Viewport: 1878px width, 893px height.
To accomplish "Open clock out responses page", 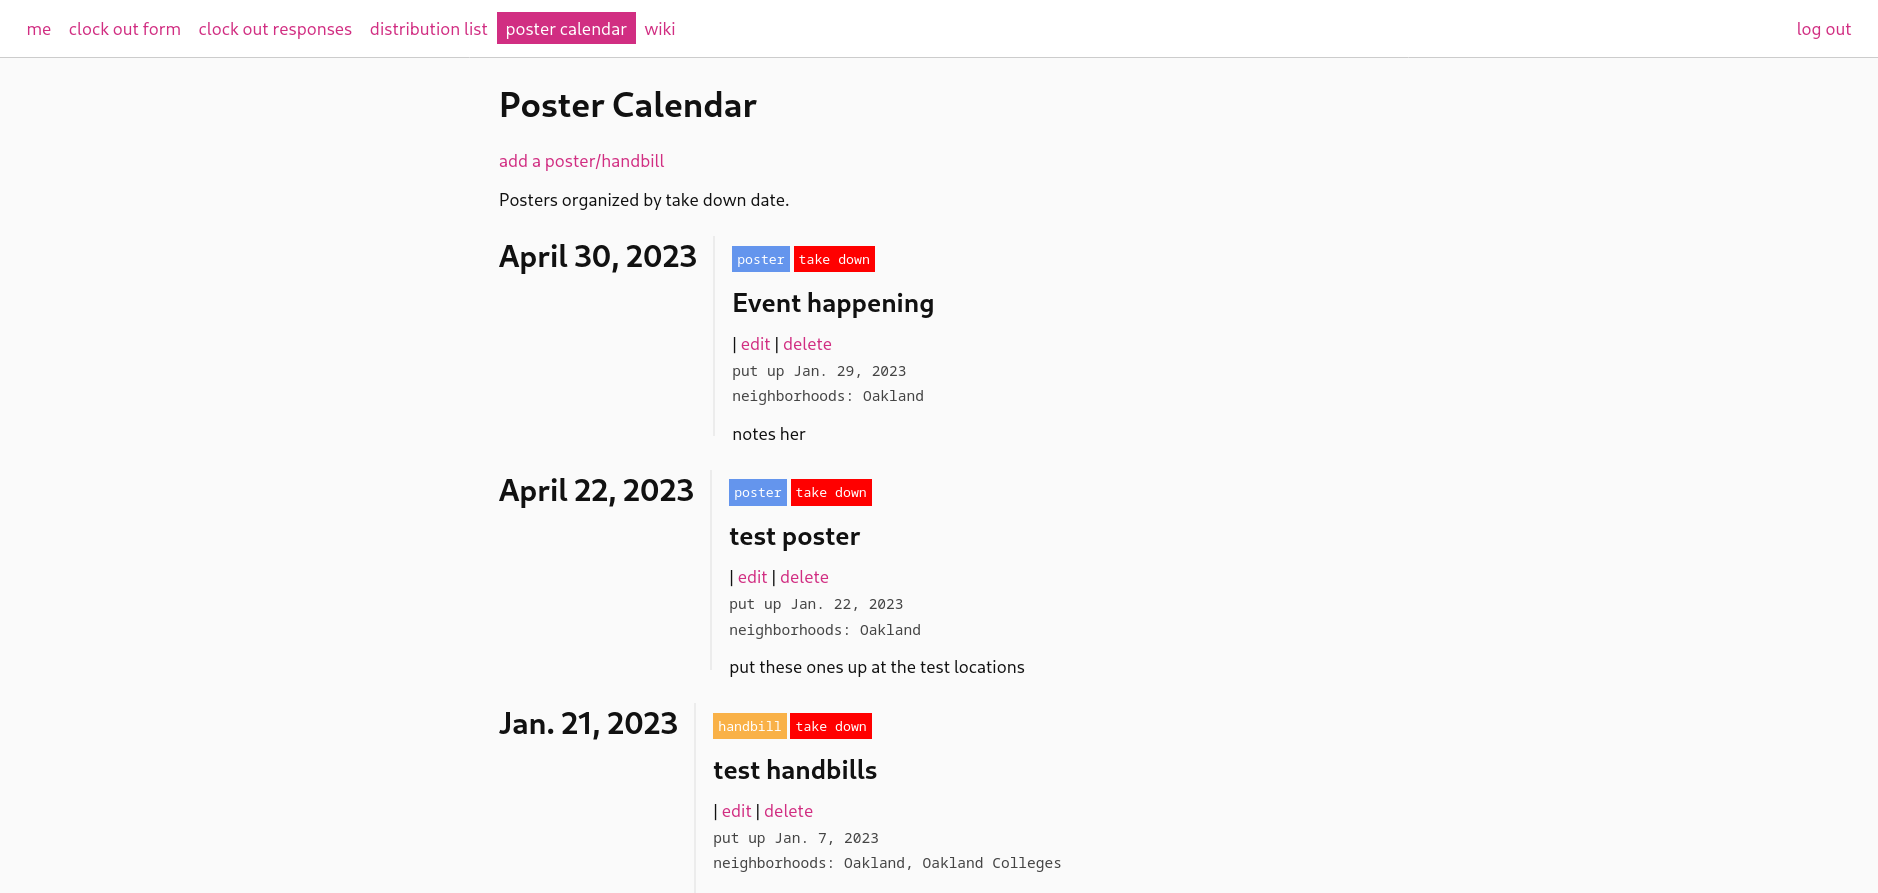I will click(x=275, y=29).
